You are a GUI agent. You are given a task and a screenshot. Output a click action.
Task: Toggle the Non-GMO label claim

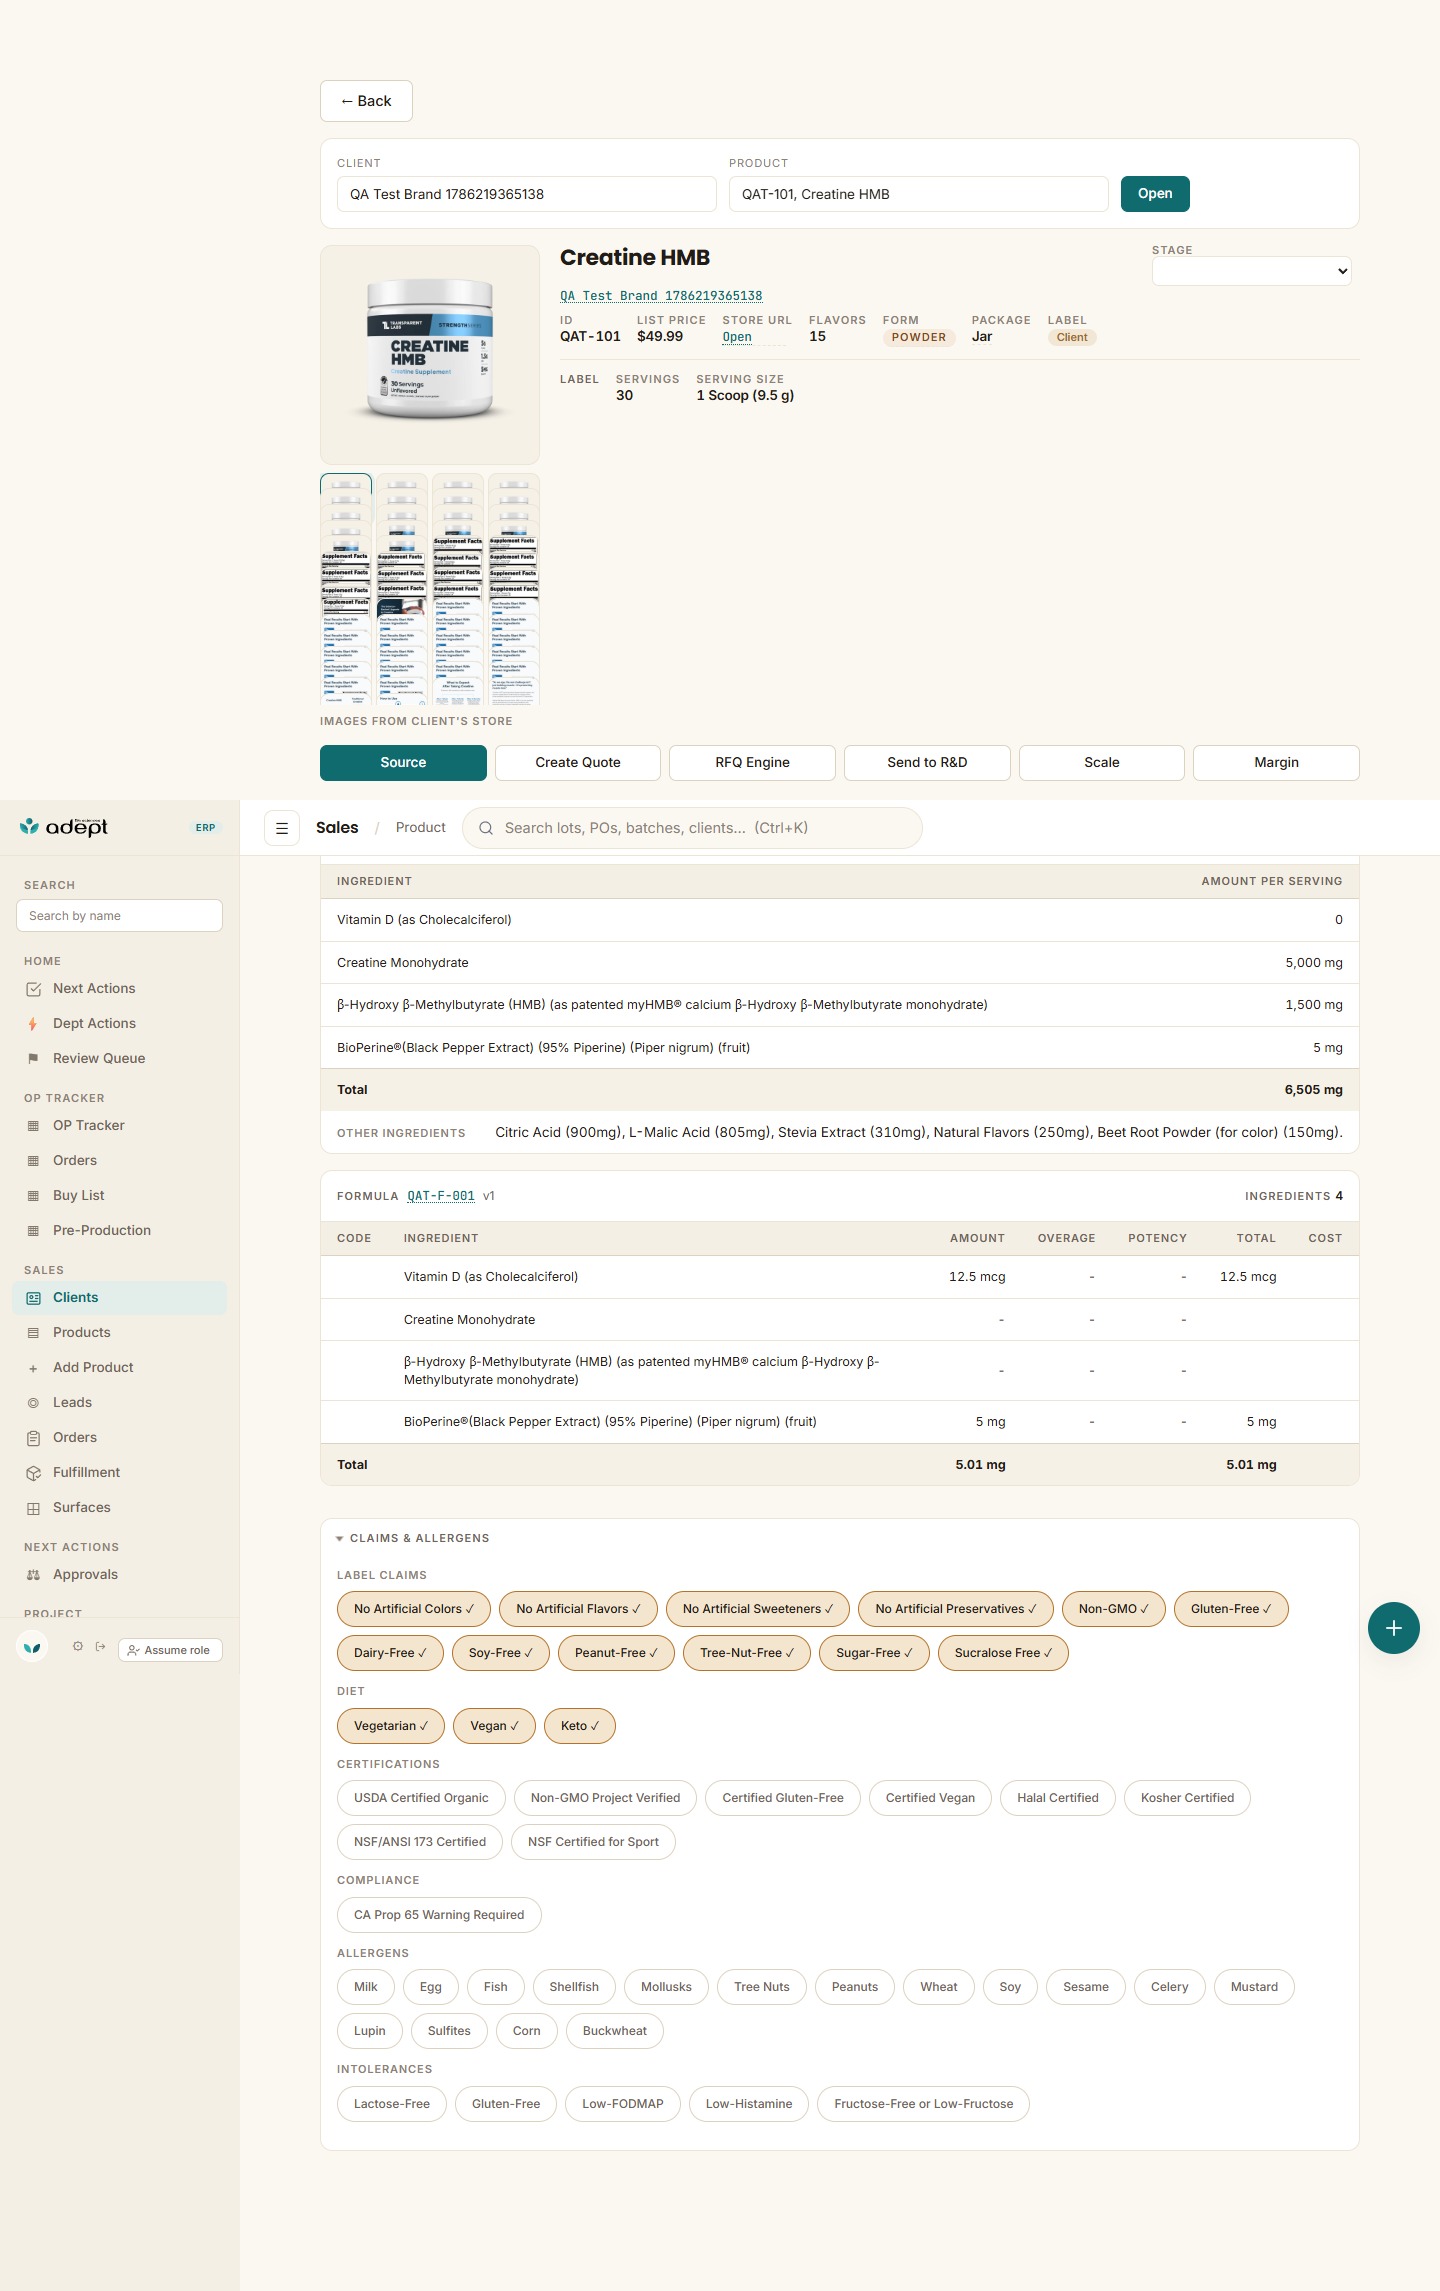click(1114, 1609)
